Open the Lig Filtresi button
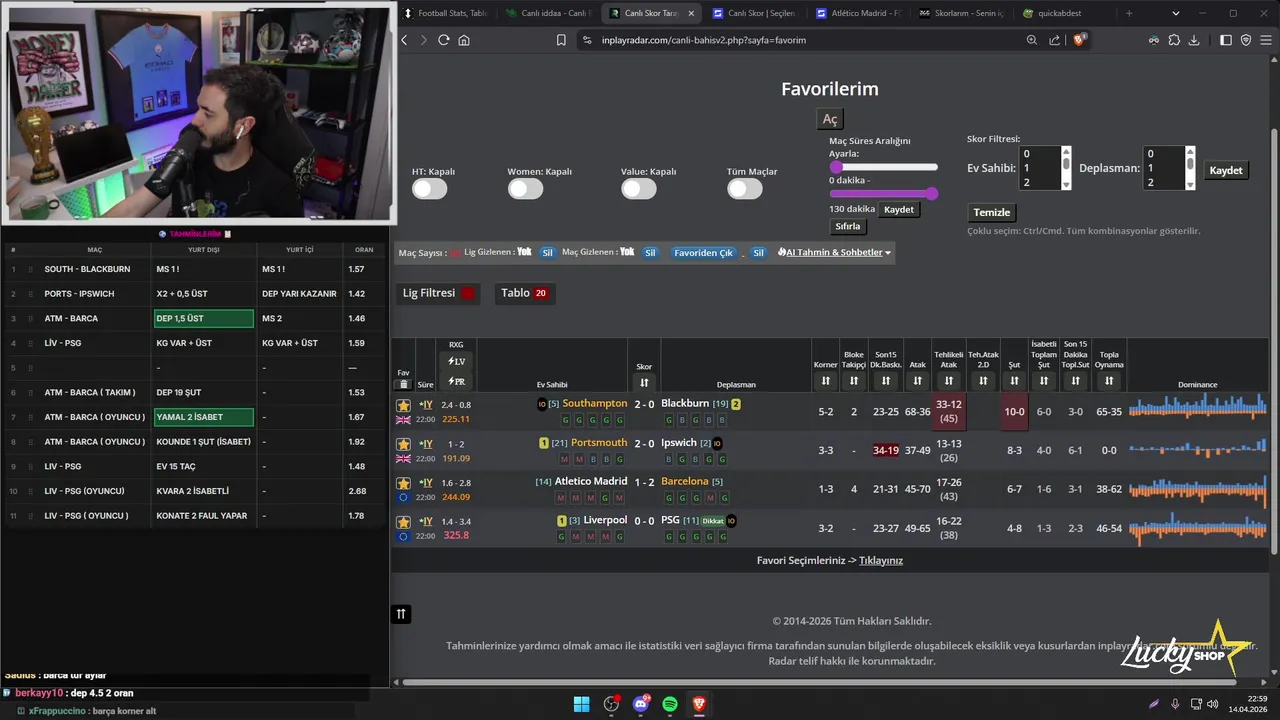1280x720 pixels. tap(438, 293)
